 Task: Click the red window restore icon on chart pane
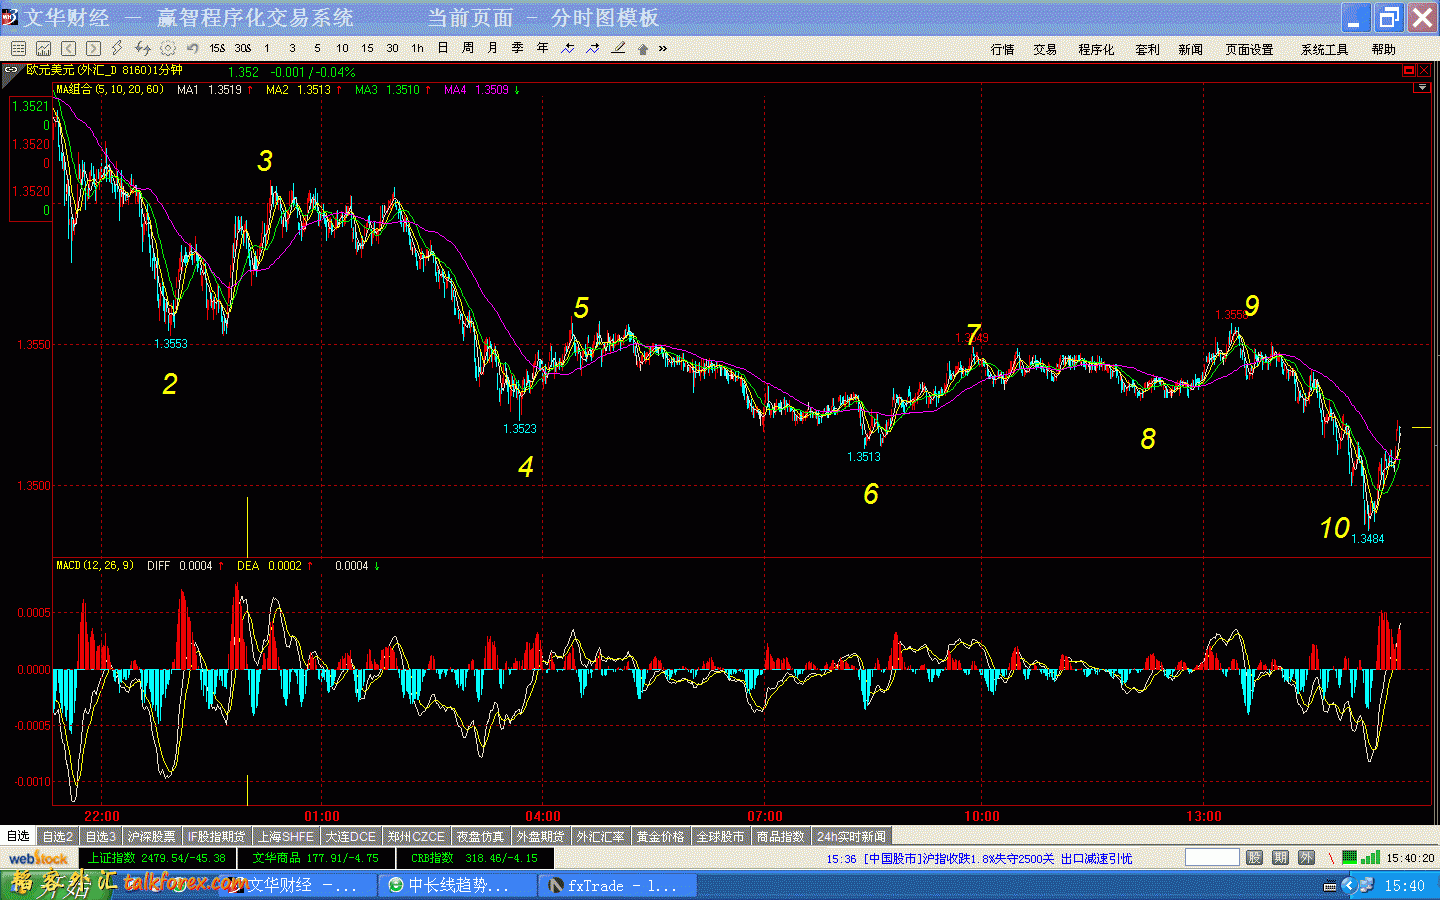coord(1408,70)
